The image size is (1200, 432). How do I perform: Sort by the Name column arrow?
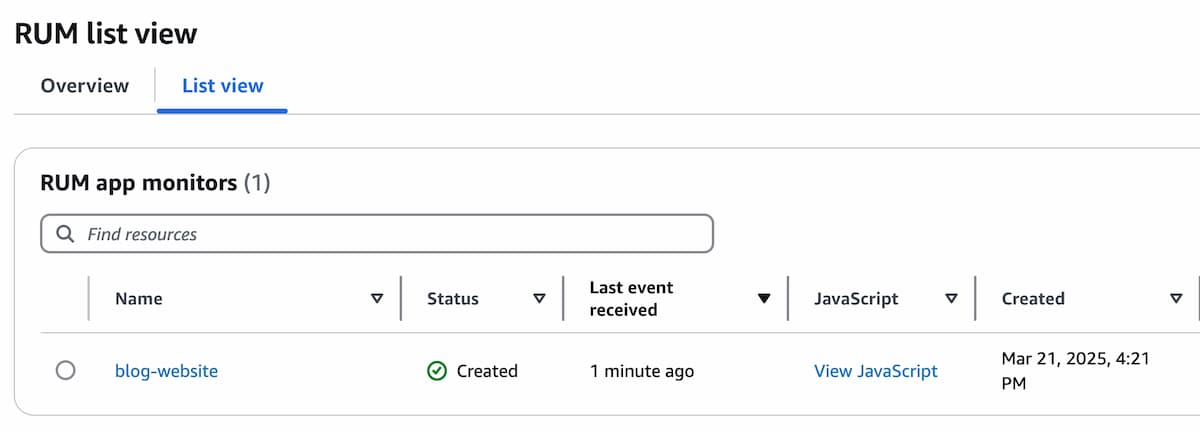(x=377, y=299)
